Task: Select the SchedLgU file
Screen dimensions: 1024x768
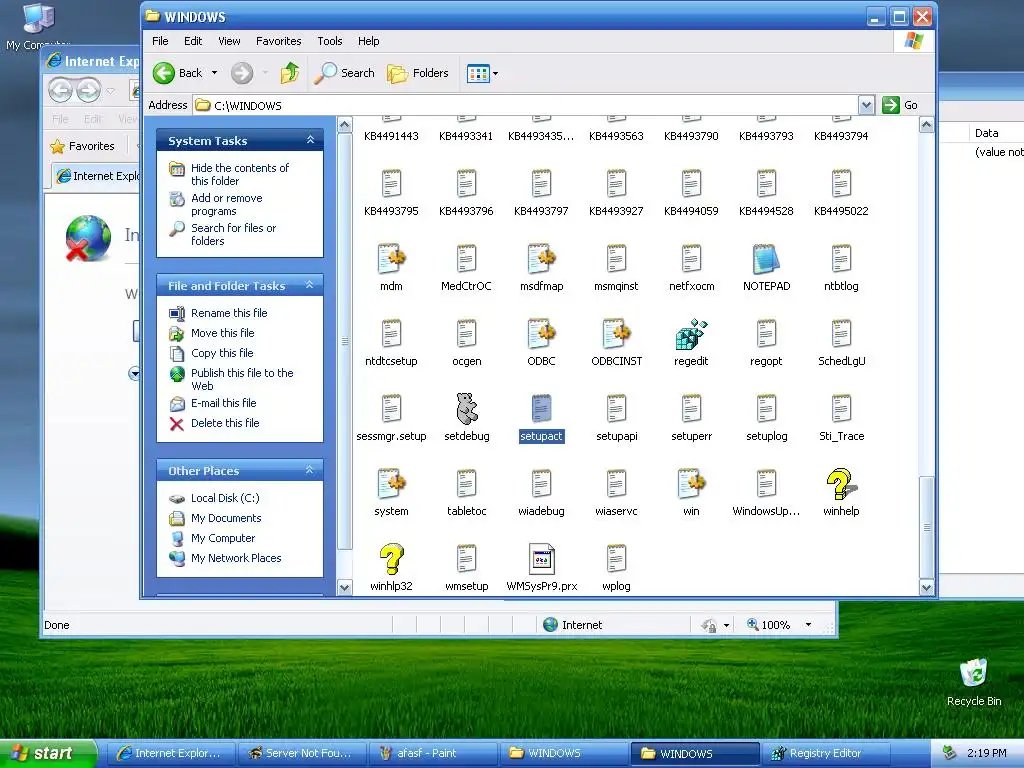Action: pos(841,343)
